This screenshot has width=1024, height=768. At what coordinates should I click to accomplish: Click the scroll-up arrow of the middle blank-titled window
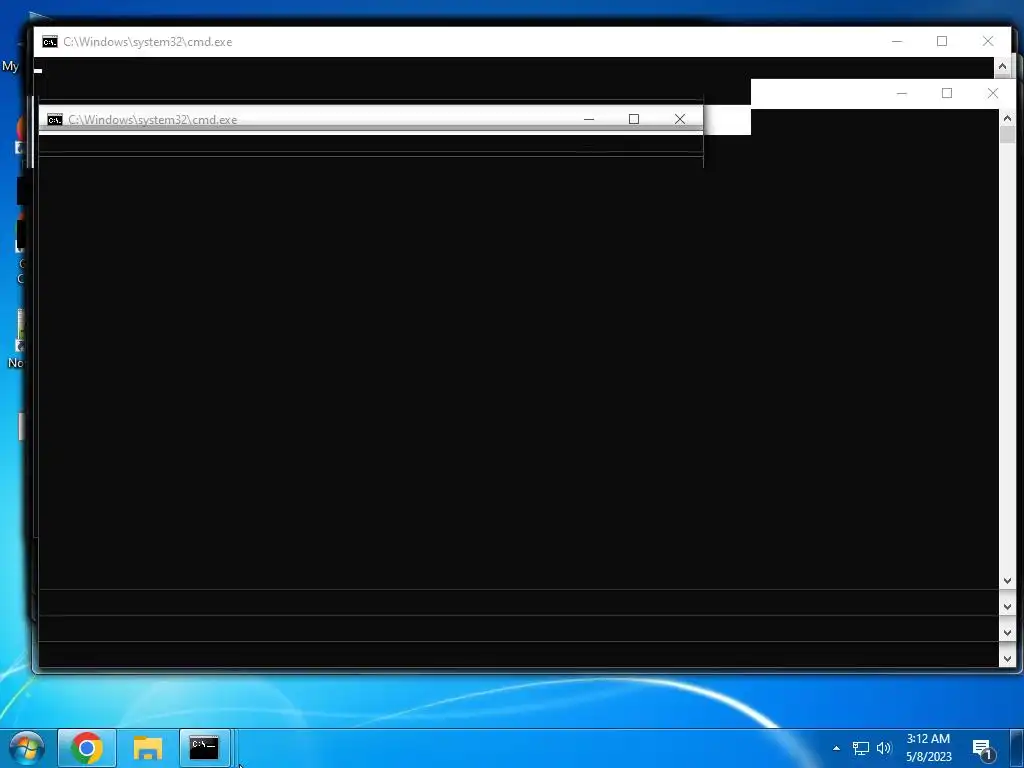pyautogui.click(x=1007, y=118)
